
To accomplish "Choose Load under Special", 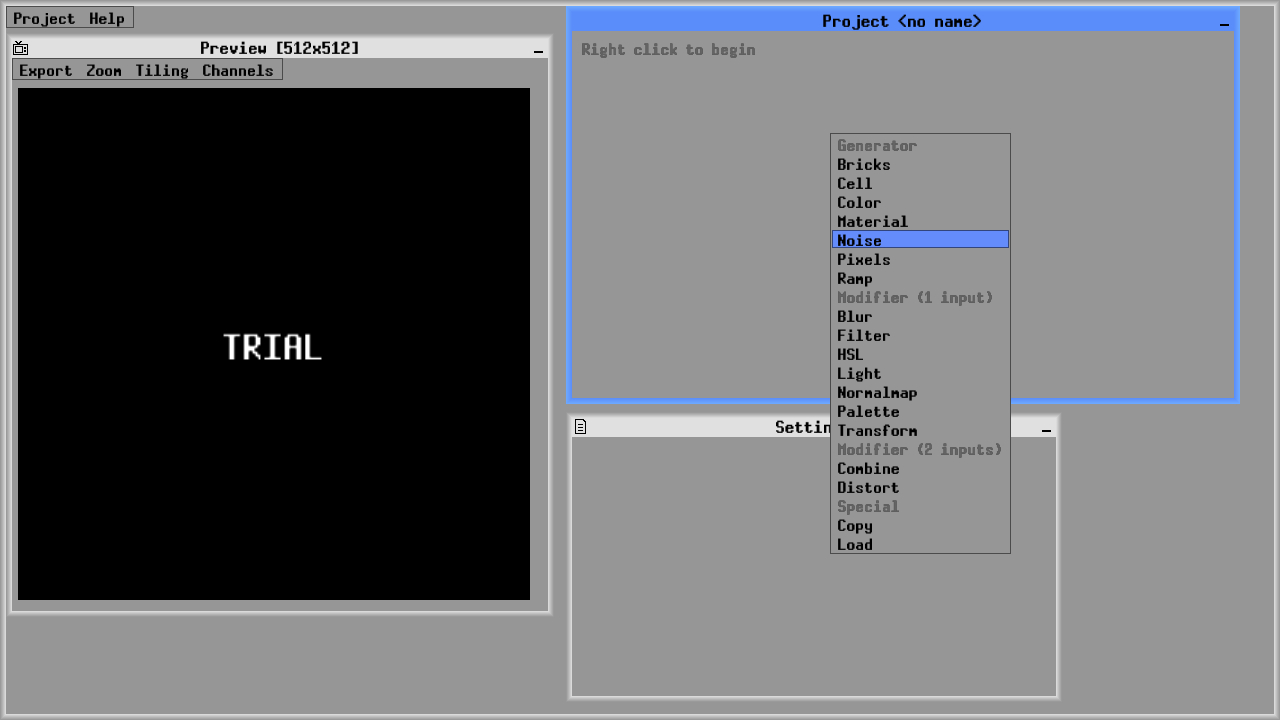I will [x=920, y=544].
